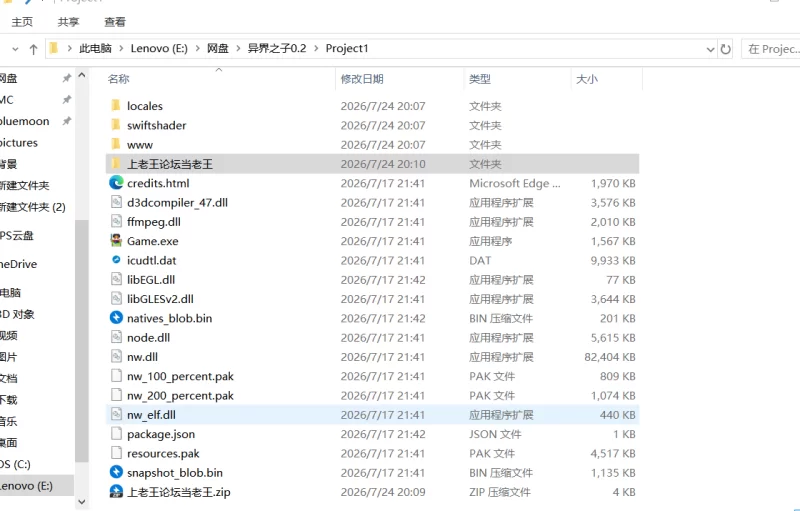800x511 pixels.
Task: Click 2026/7/24 20:10 date cell
Action: click(383, 164)
